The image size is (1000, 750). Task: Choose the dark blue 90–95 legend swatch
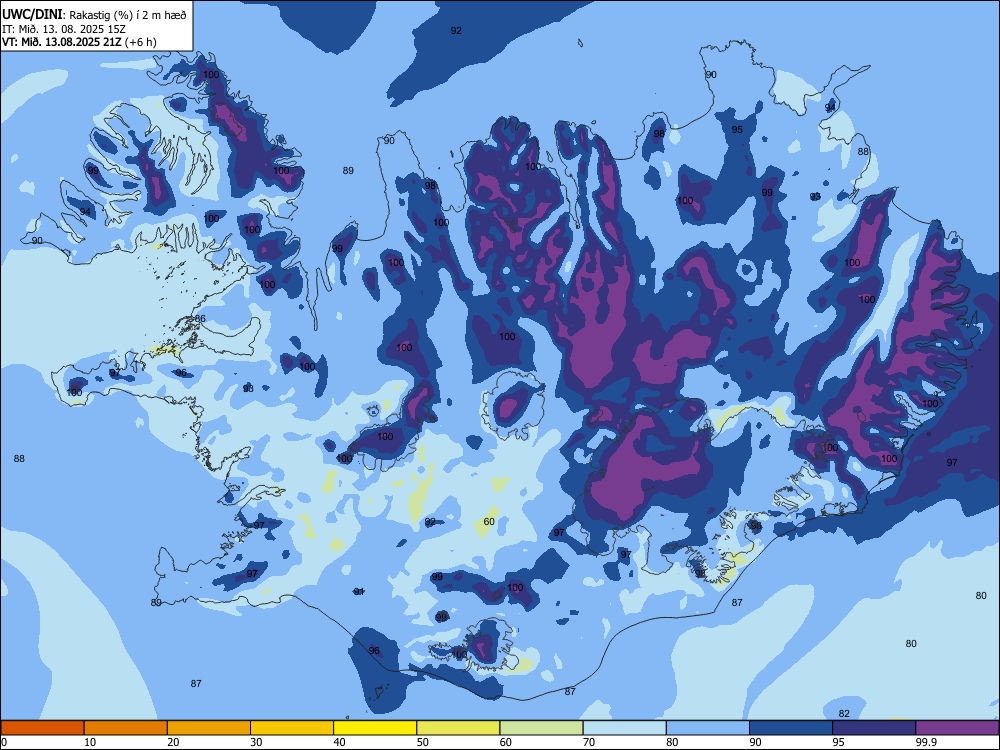791,728
